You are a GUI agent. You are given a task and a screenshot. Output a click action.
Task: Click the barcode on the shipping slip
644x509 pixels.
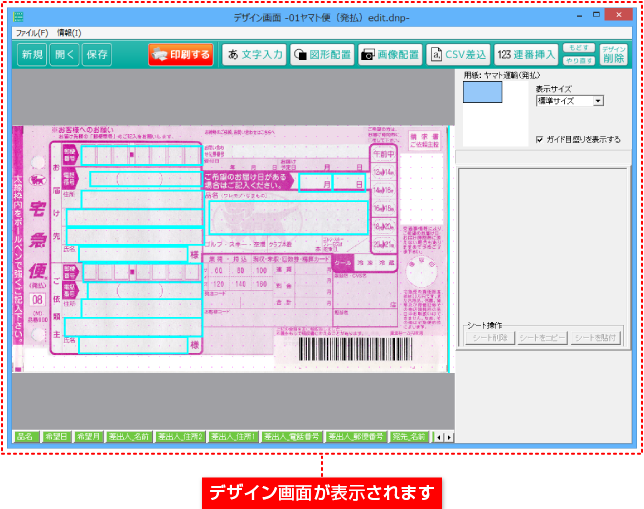356,349
